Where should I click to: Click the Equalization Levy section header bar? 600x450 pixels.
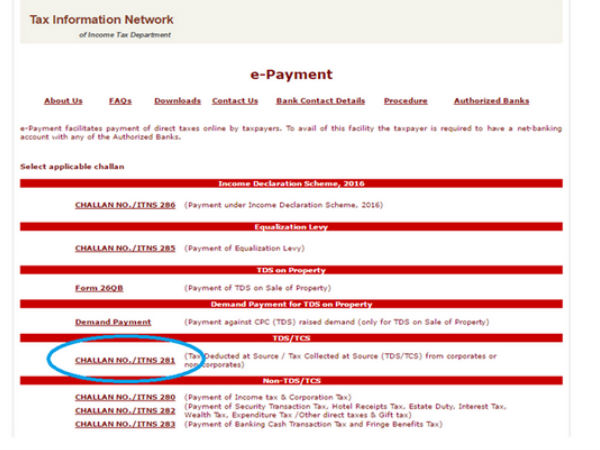291,226
